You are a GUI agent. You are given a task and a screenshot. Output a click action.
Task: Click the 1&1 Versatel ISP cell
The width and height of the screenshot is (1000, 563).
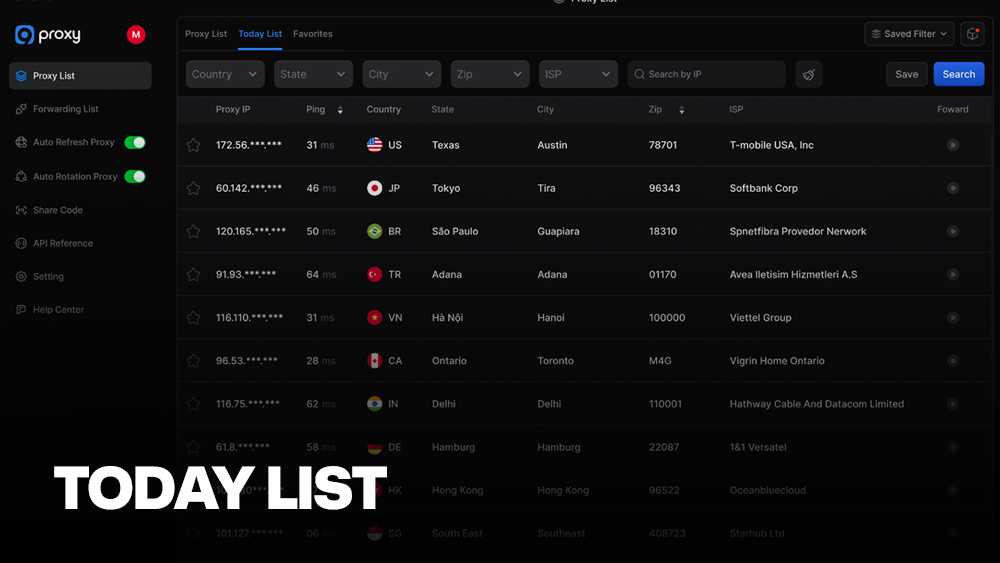[758, 447]
